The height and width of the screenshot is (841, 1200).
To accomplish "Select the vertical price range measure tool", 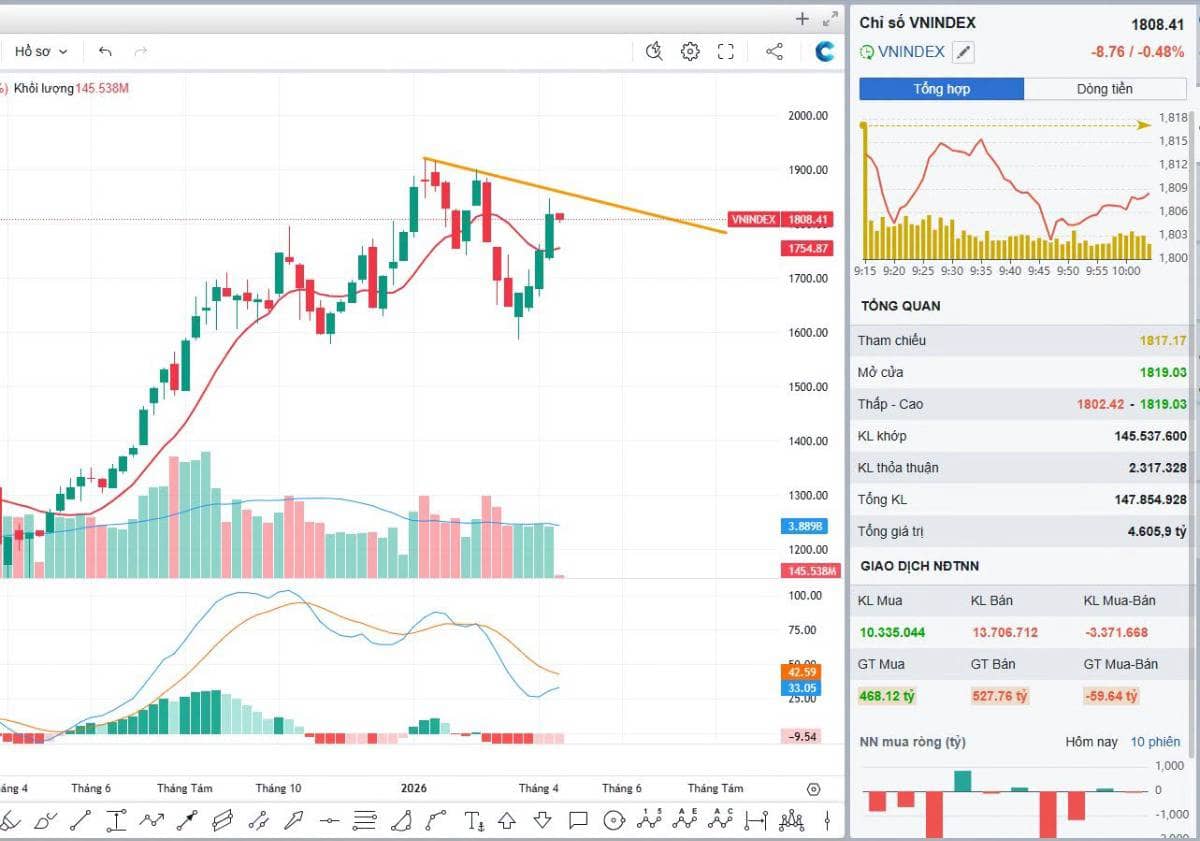I will (116, 821).
